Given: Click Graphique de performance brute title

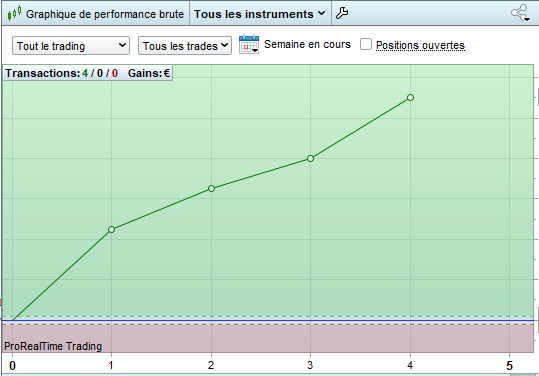Looking at the screenshot, I should click(105, 14).
